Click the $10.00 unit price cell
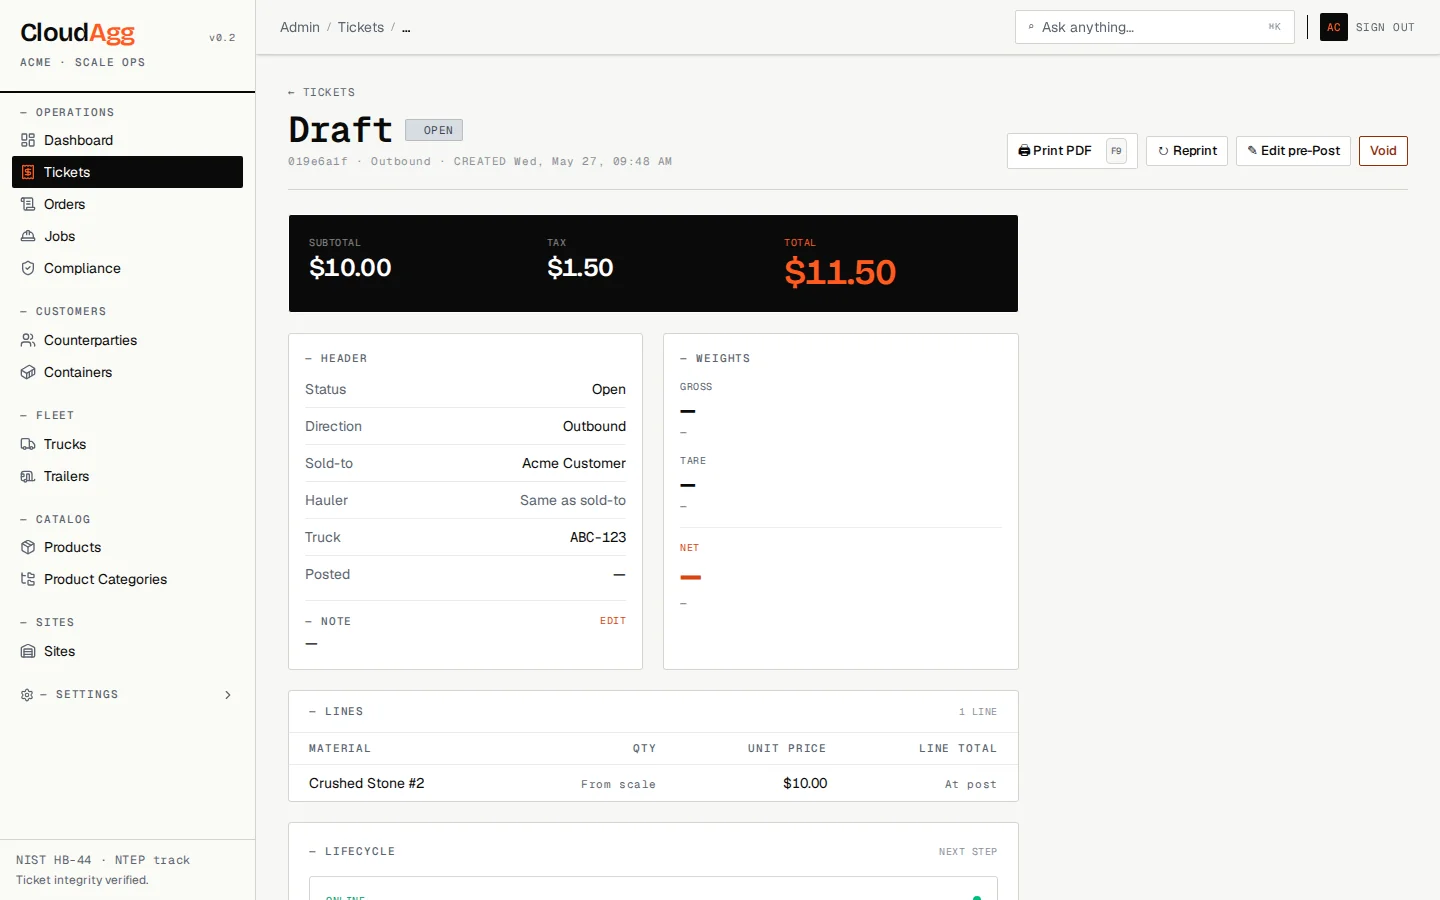Viewport: 1440px width, 900px height. (x=805, y=783)
